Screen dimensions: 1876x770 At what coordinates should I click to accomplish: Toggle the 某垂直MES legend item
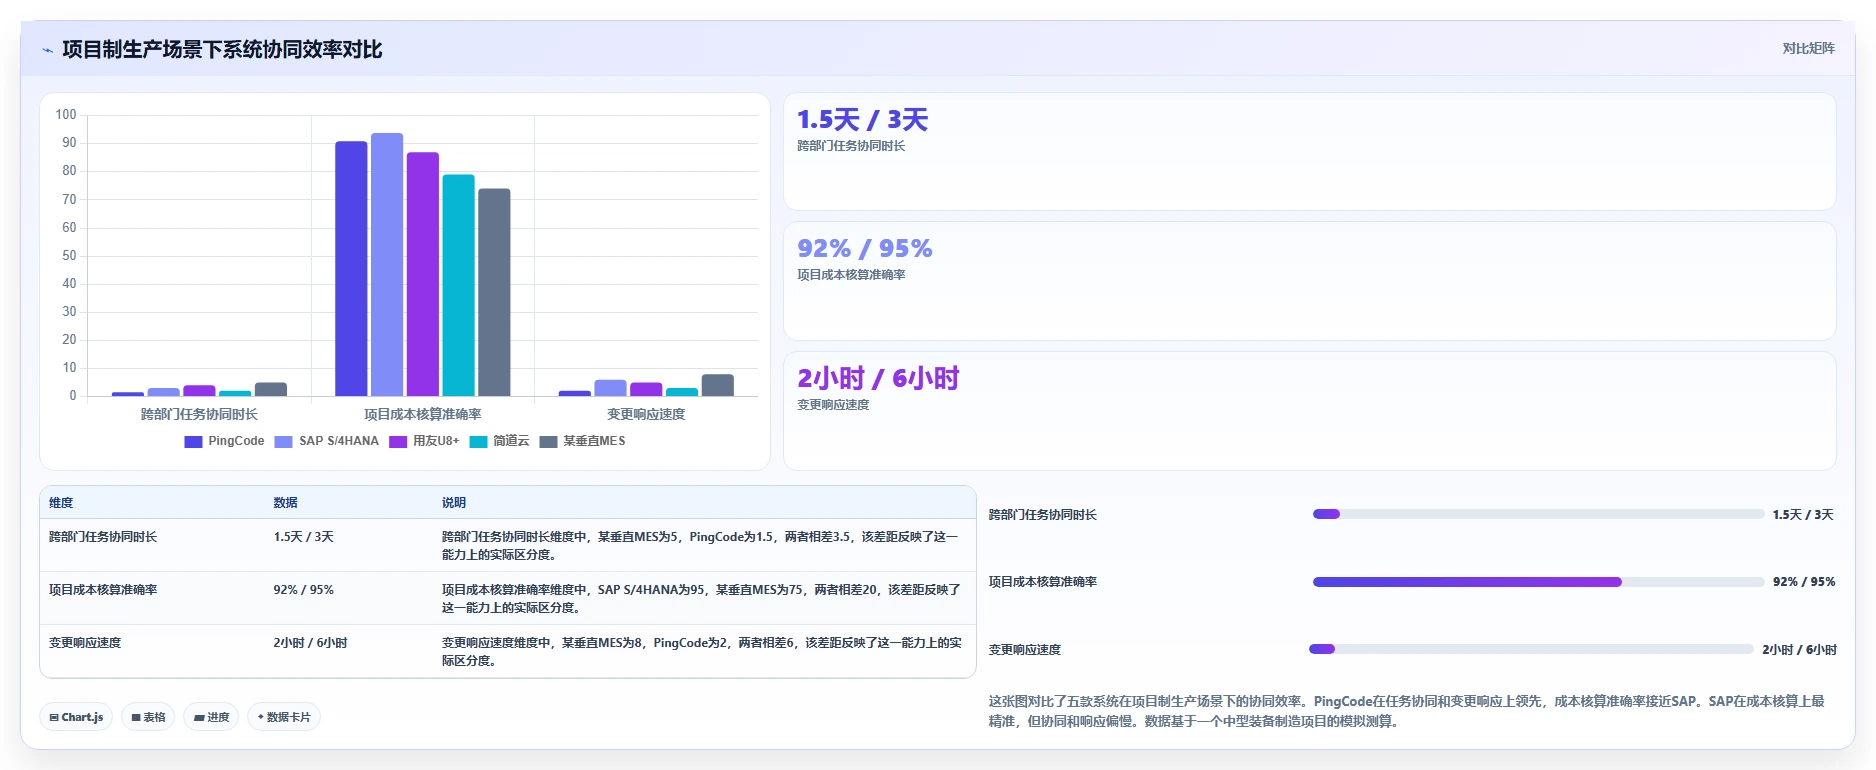click(x=582, y=441)
